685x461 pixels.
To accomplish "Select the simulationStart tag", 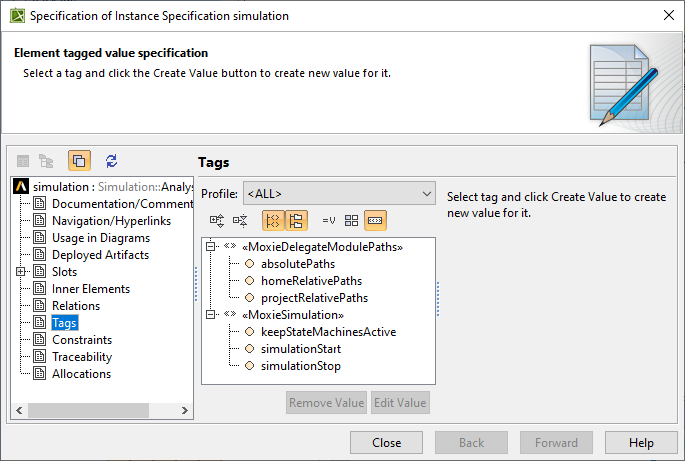I will click(x=301, y=349).
